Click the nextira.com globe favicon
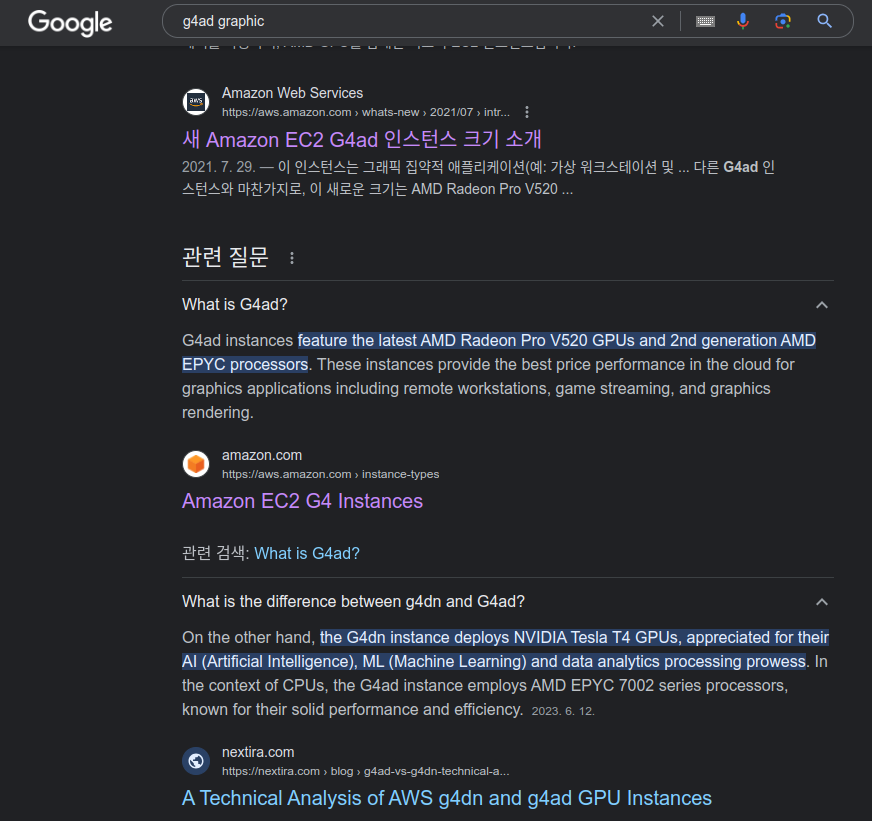This screenshot has height=821, width=872. tap(196, 761)
